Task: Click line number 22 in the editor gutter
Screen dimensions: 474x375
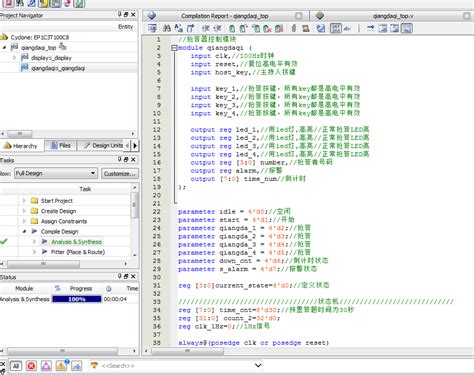Action: pos(157,212)
